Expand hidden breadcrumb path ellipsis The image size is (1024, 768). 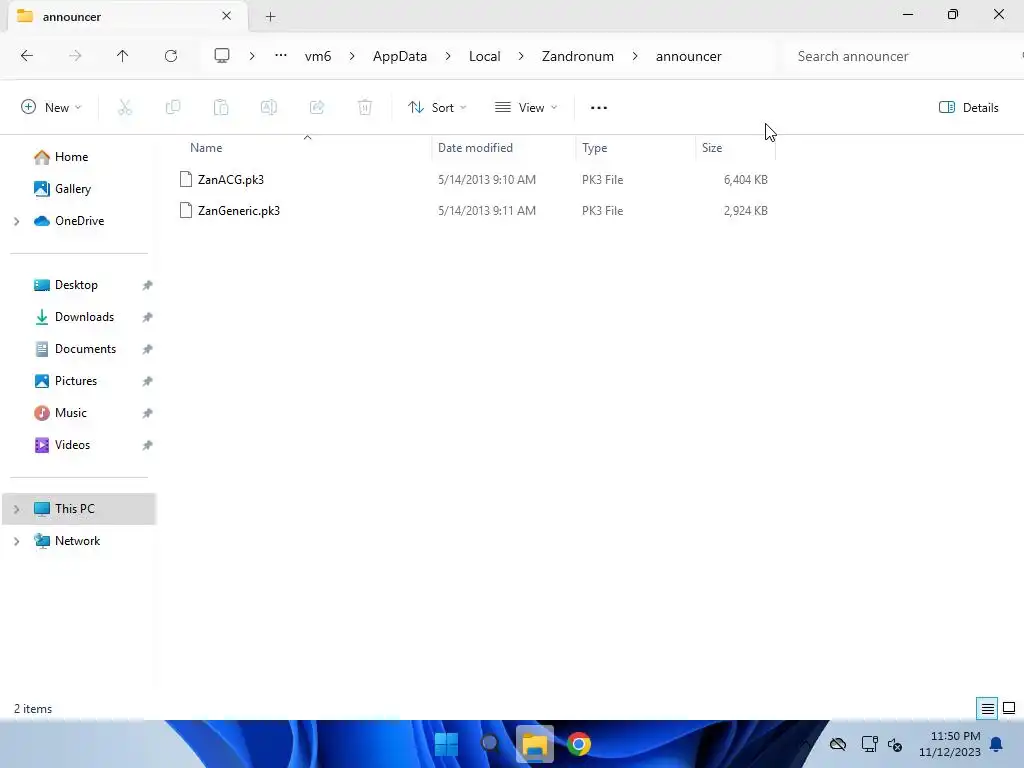pyautogui.click(x=281, y=56)
